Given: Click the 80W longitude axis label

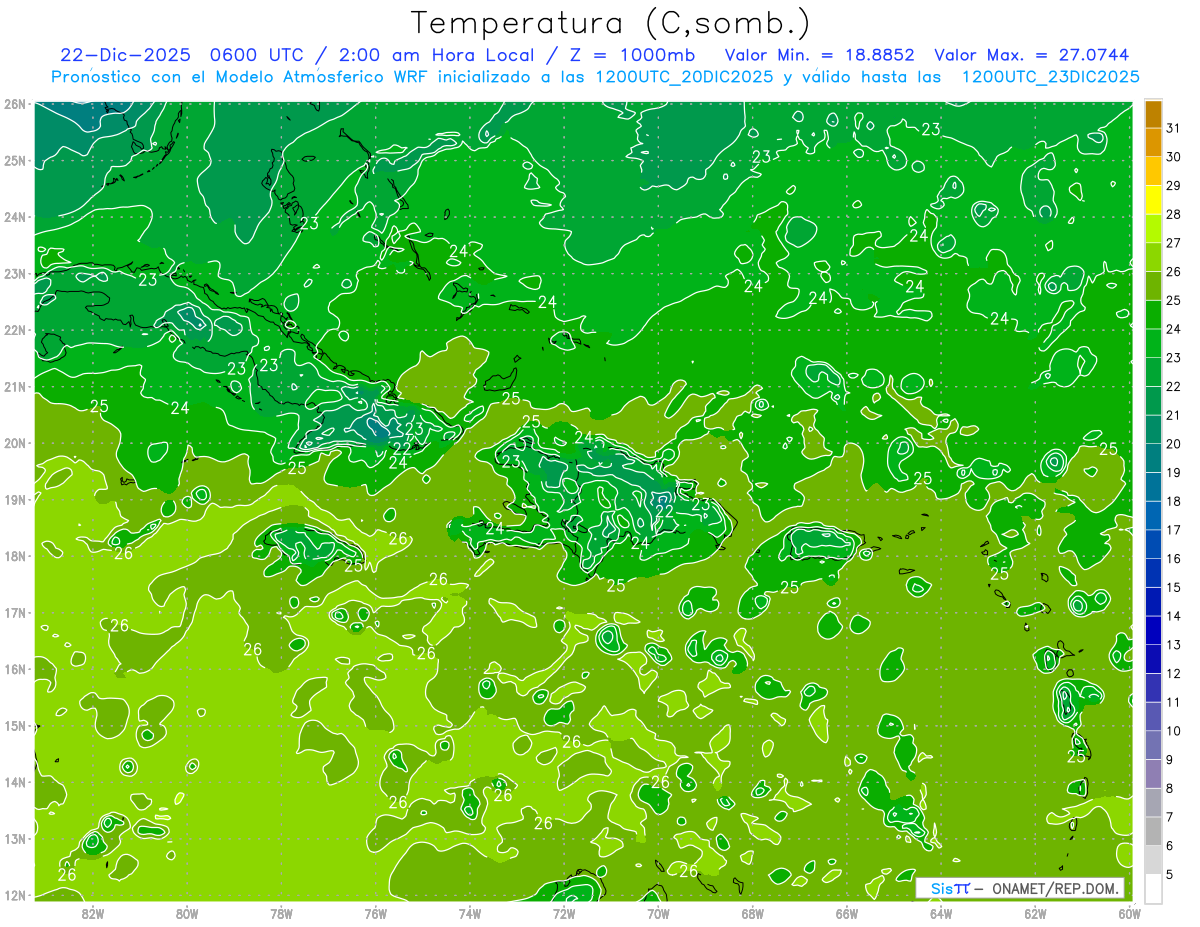Looking at the screenshot, I should coord(187,912).
